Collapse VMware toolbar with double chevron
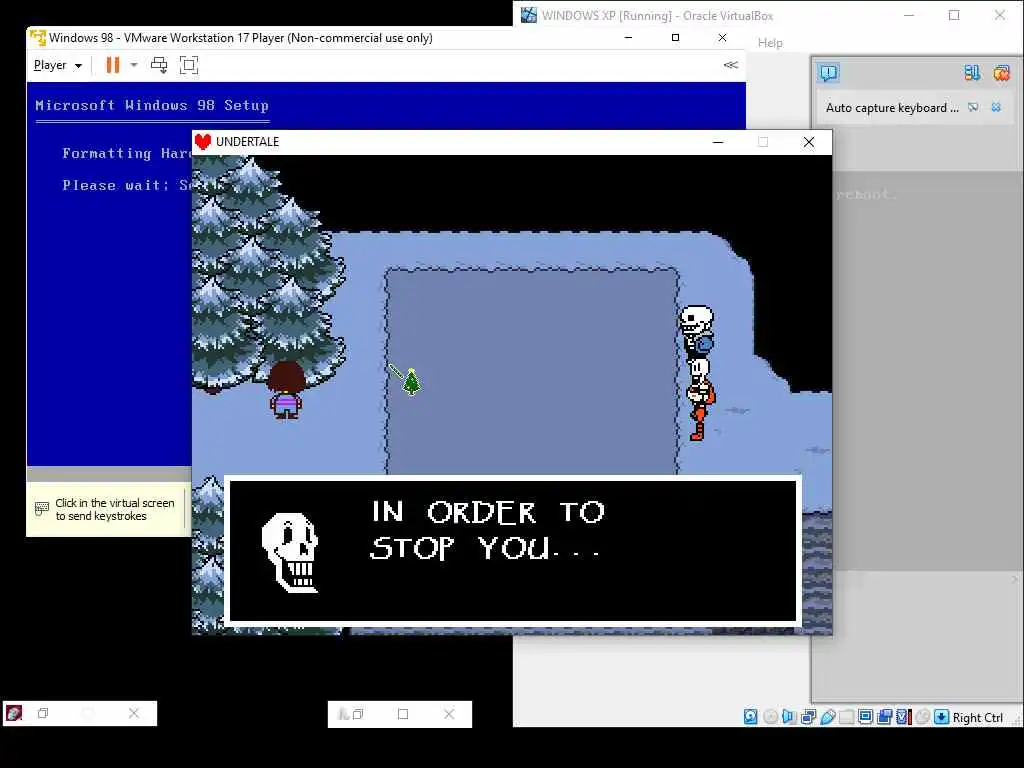The image size is (1024, 768). pos(731,65)
